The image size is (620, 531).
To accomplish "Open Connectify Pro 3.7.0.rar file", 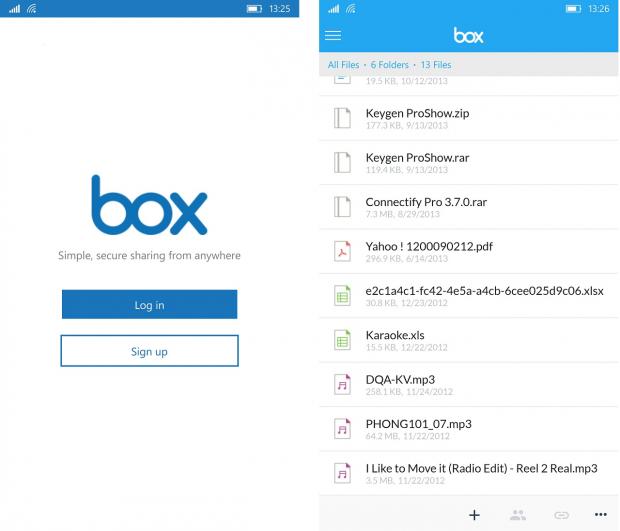I will pos(426,202).
